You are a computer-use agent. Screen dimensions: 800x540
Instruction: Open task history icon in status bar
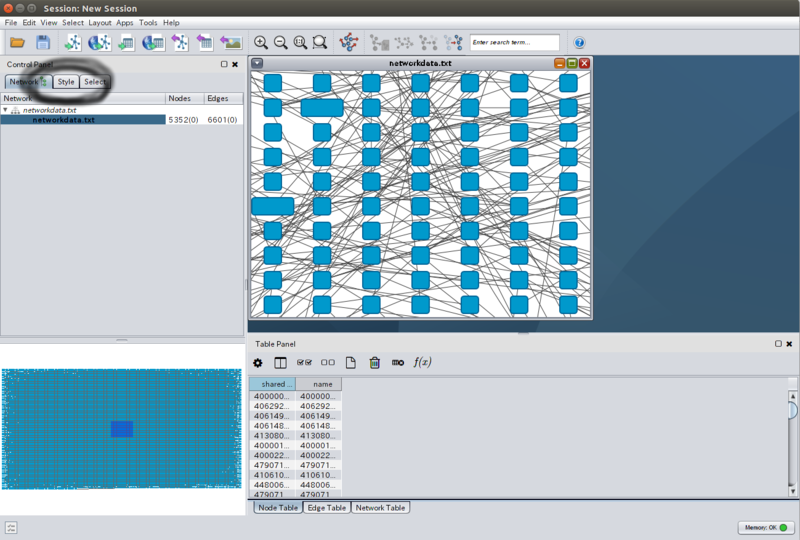tap(11, 528)
